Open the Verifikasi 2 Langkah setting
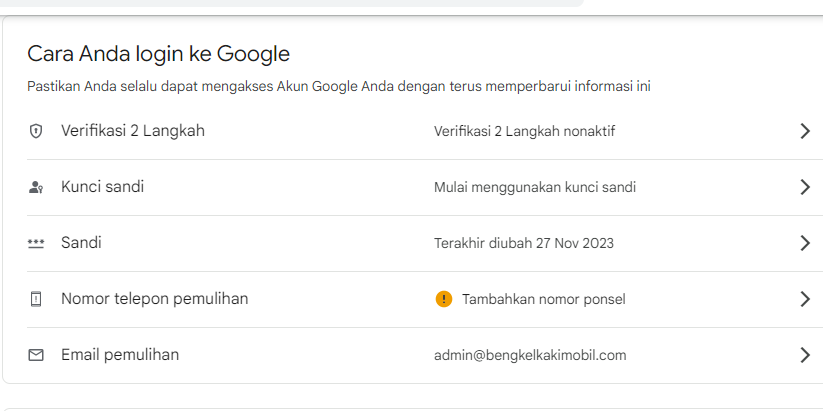This screenshot has width=823, height=411. [x=133, y=131]
